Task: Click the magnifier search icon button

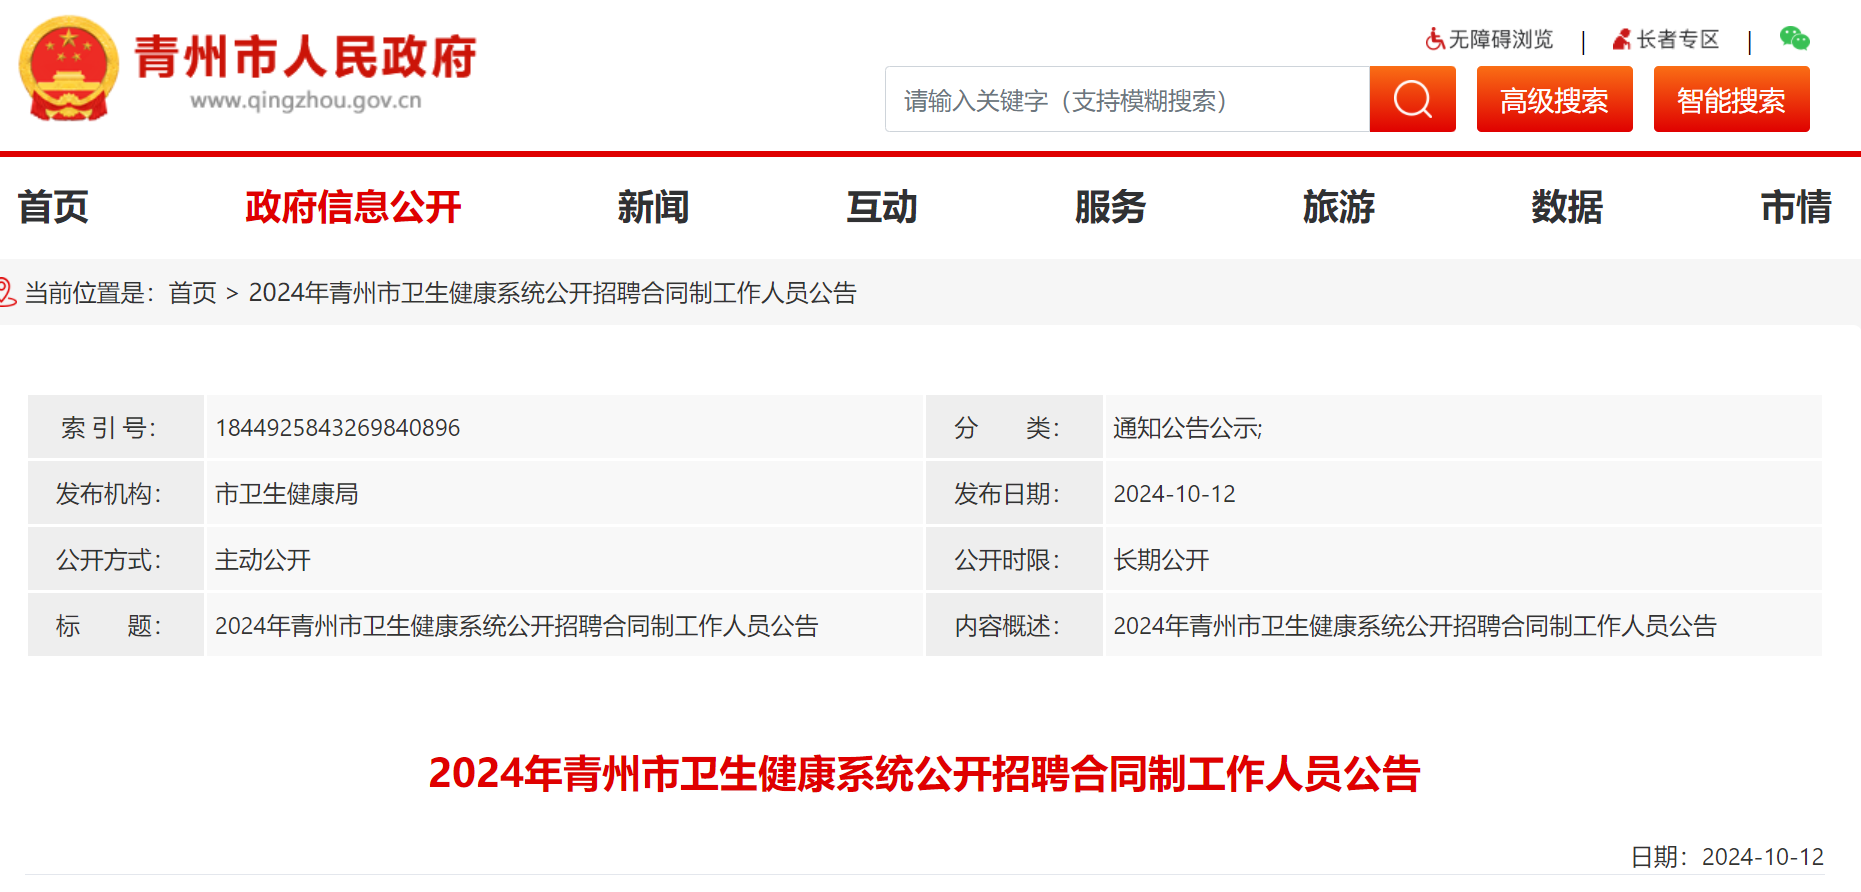Action: tap(1412, 99)
